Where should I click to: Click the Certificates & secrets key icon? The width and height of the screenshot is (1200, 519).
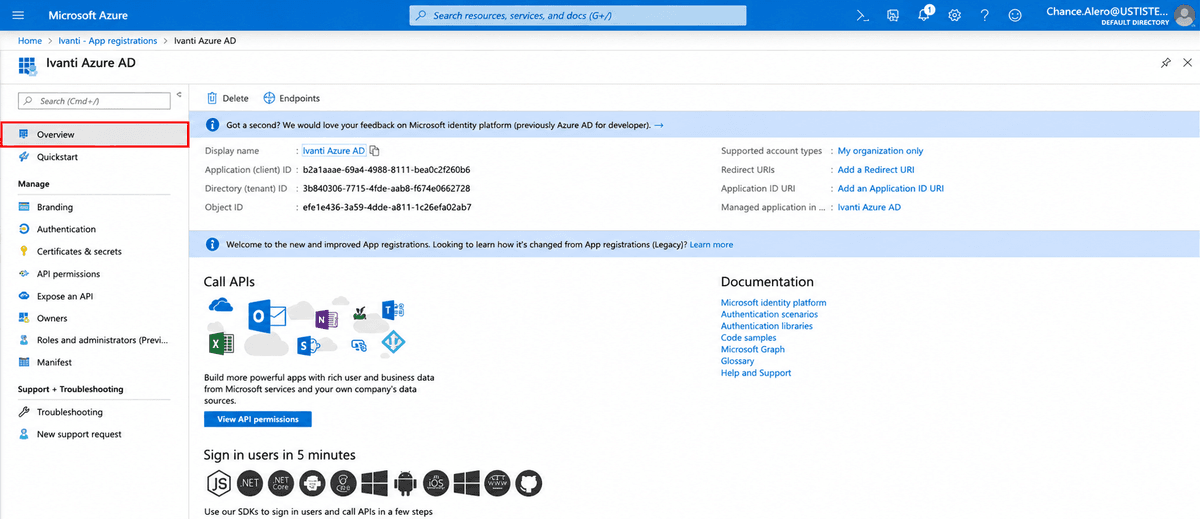pos(24,251)
